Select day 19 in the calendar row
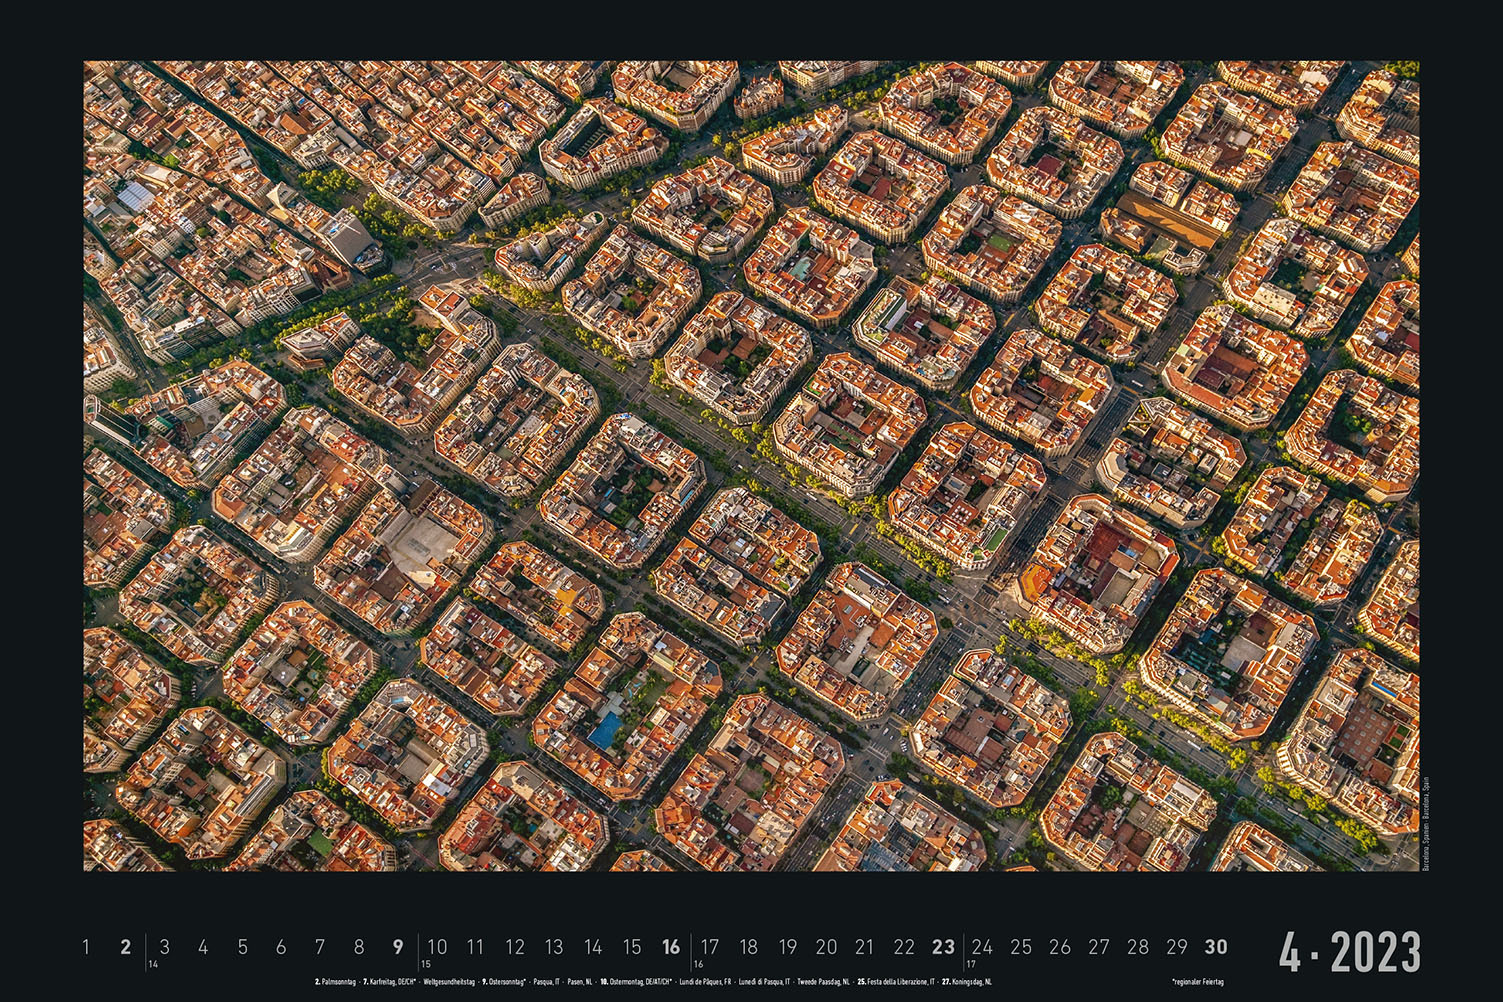Image resolution: width=1503 pixels, height=1002 pixels. tap(788, 946)
